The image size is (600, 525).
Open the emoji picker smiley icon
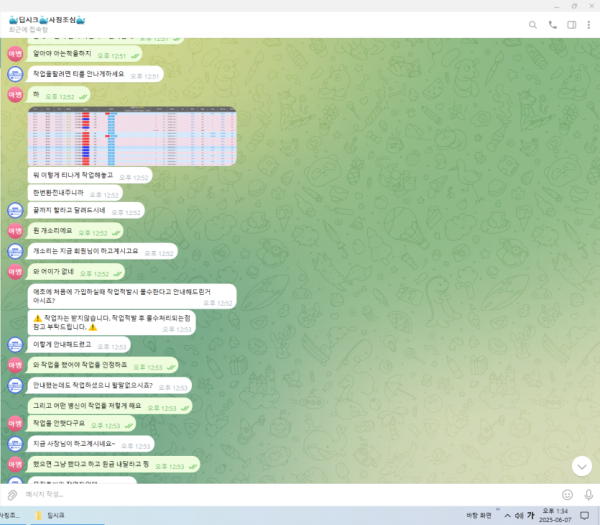click(x=567, y=495)
